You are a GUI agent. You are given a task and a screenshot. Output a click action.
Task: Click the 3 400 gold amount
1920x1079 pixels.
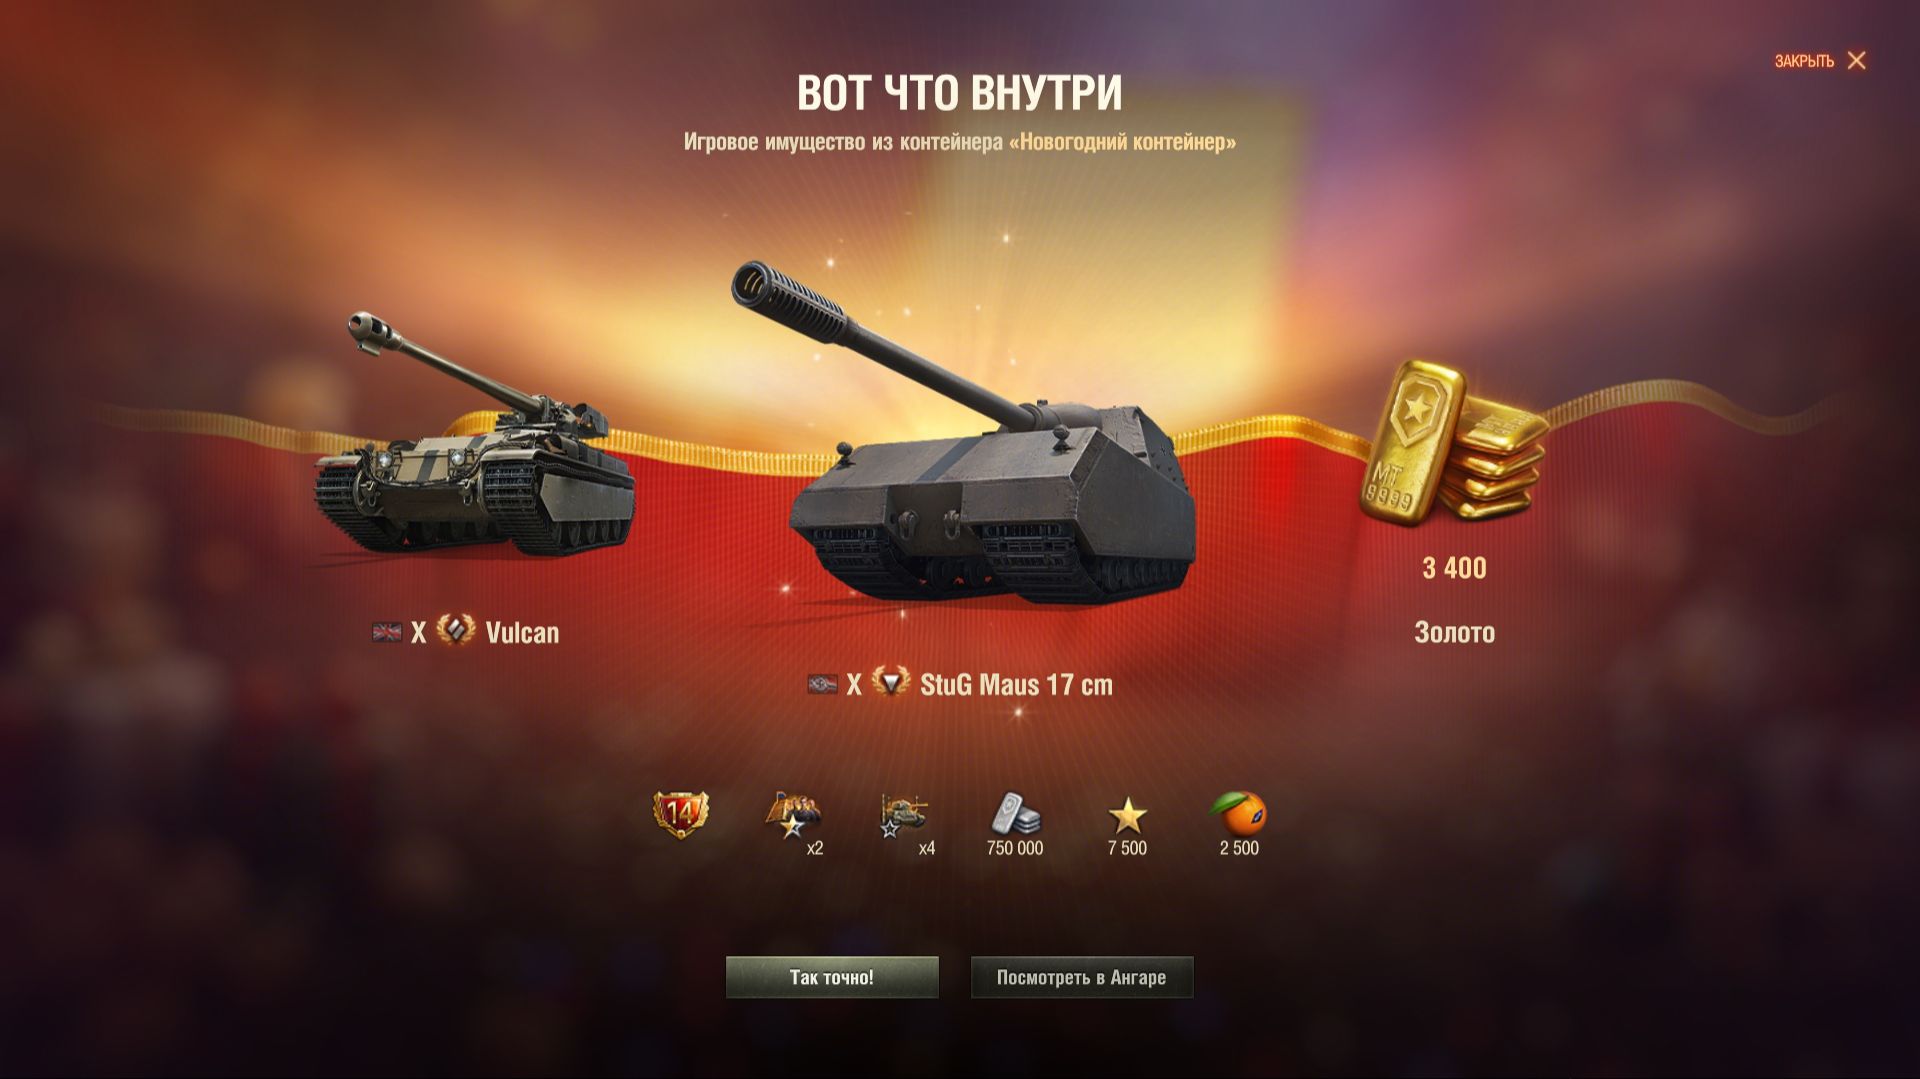coord(1454,568)
